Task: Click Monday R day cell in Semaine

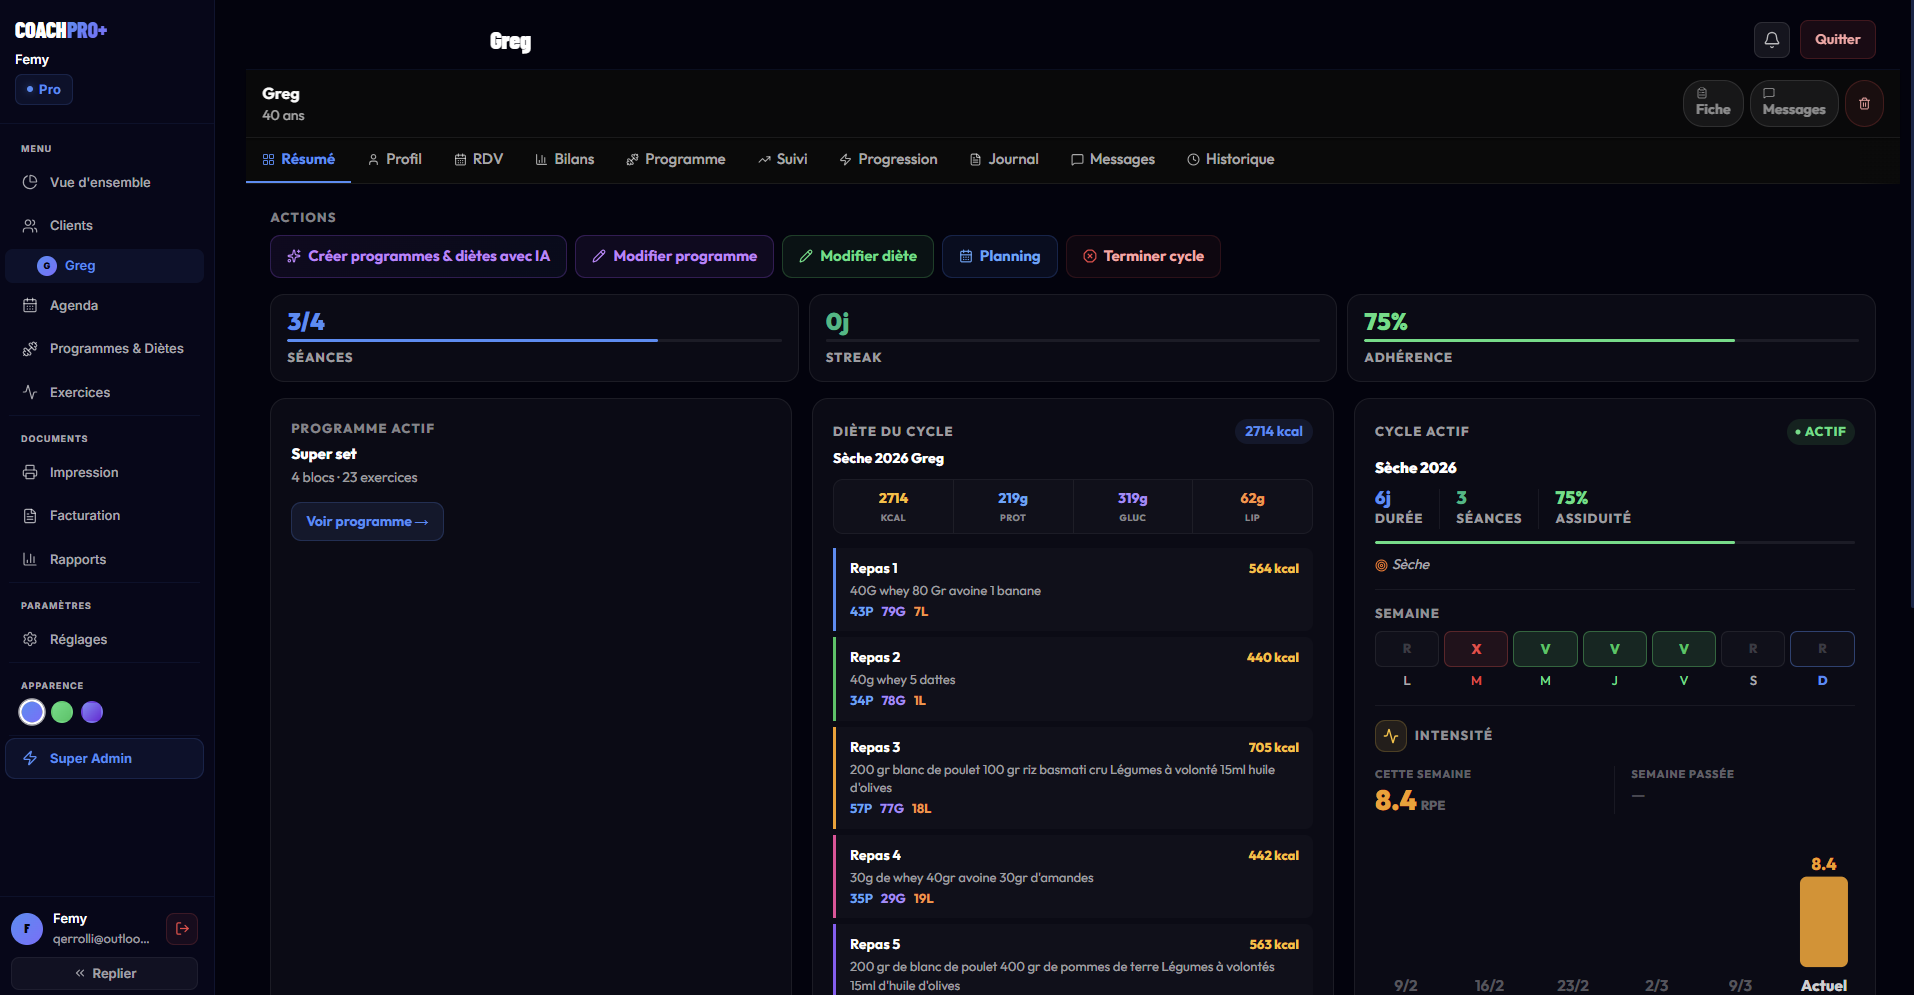Action: pyautogui.click(x=1406, y=649)
